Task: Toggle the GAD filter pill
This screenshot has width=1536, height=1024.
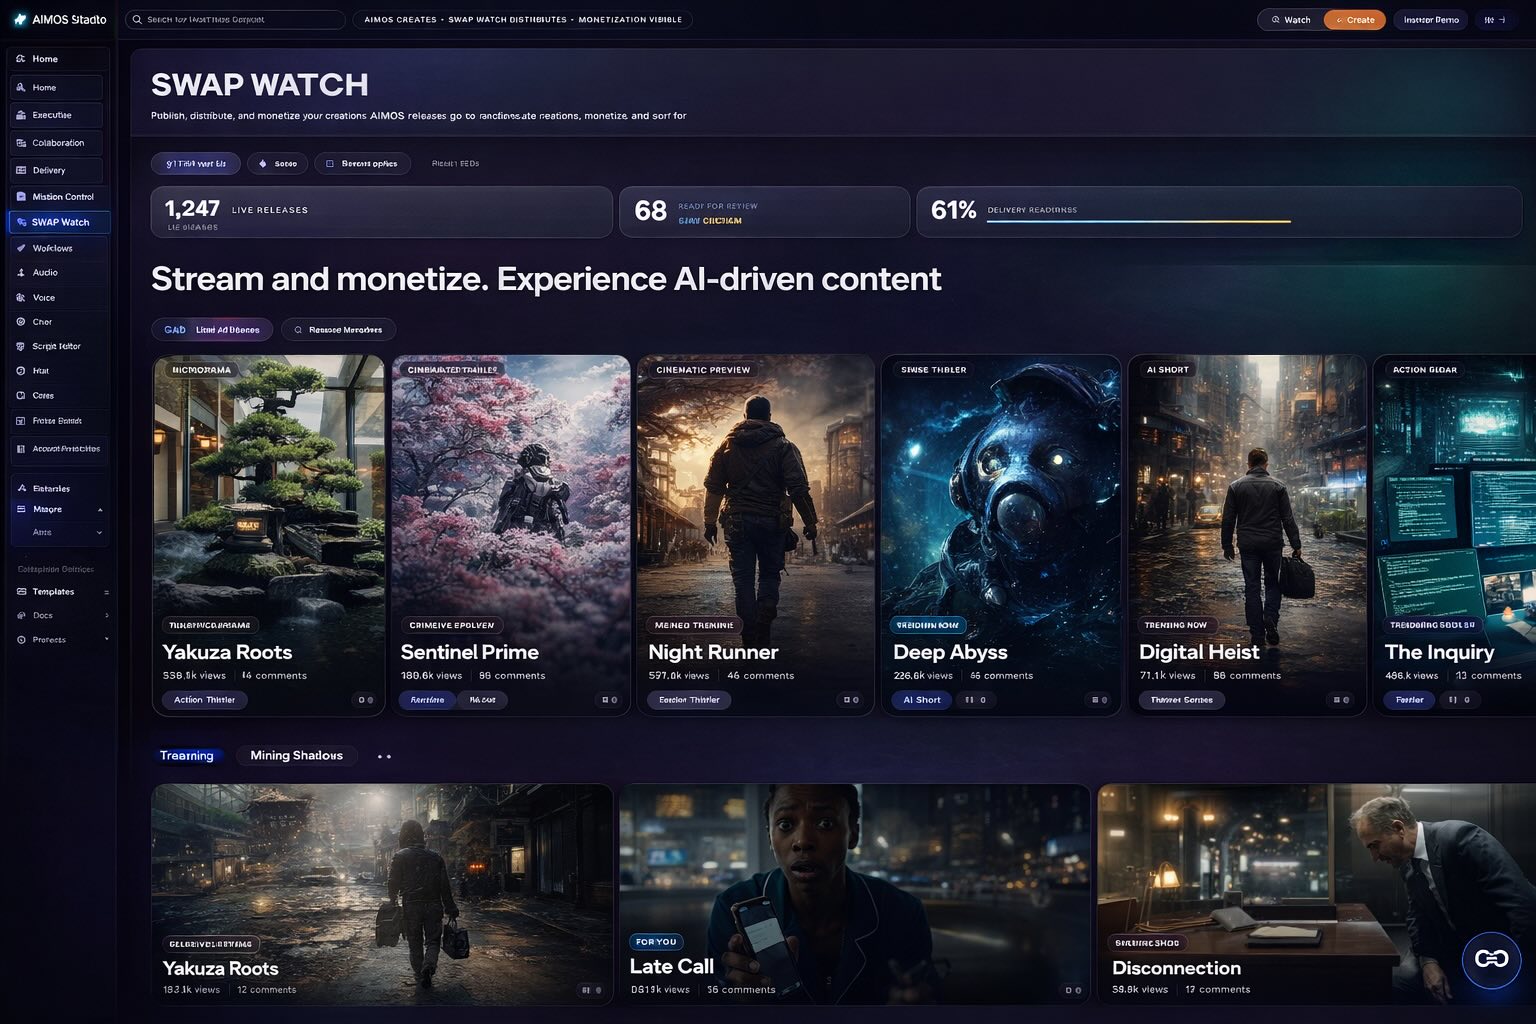Action: coord(174,329)
